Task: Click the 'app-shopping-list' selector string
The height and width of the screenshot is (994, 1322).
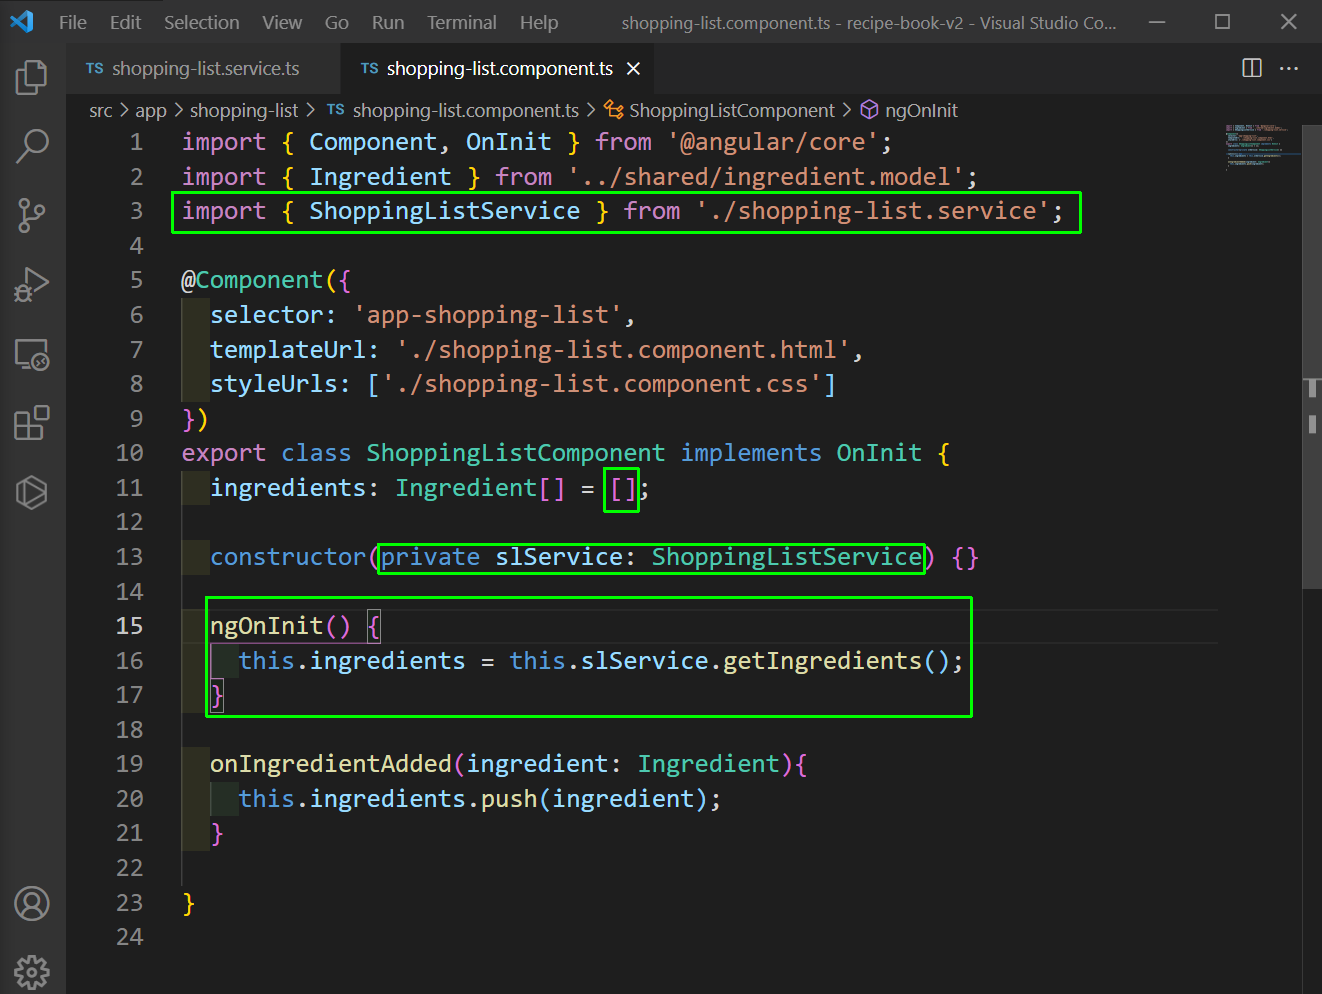Action: [x=488, y=315]
